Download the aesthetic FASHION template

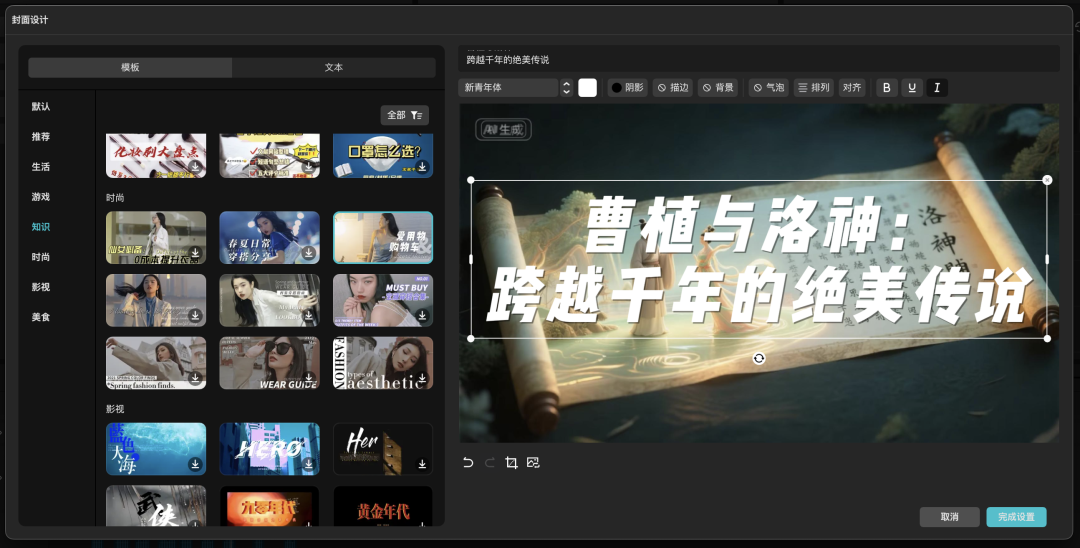pos(422,378)
